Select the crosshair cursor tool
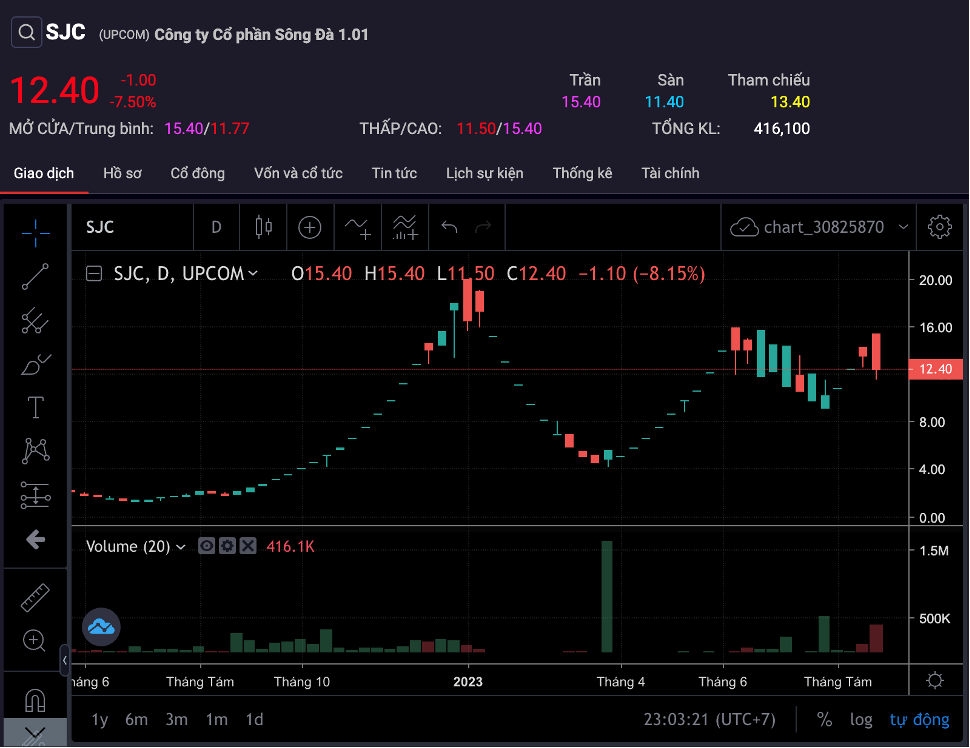Viewport: 970px width, 748px height. [x=35, y=233]
